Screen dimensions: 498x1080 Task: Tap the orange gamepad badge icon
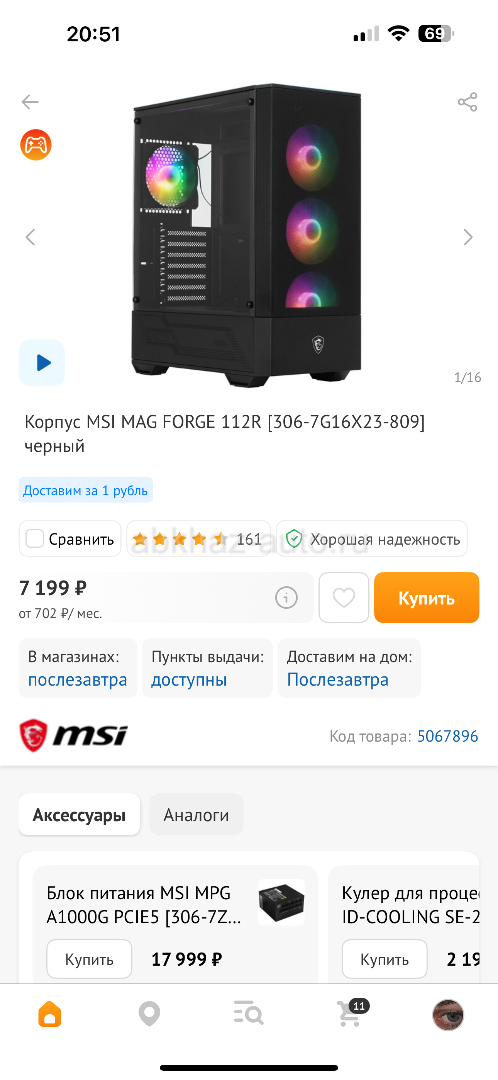[36, 145]
